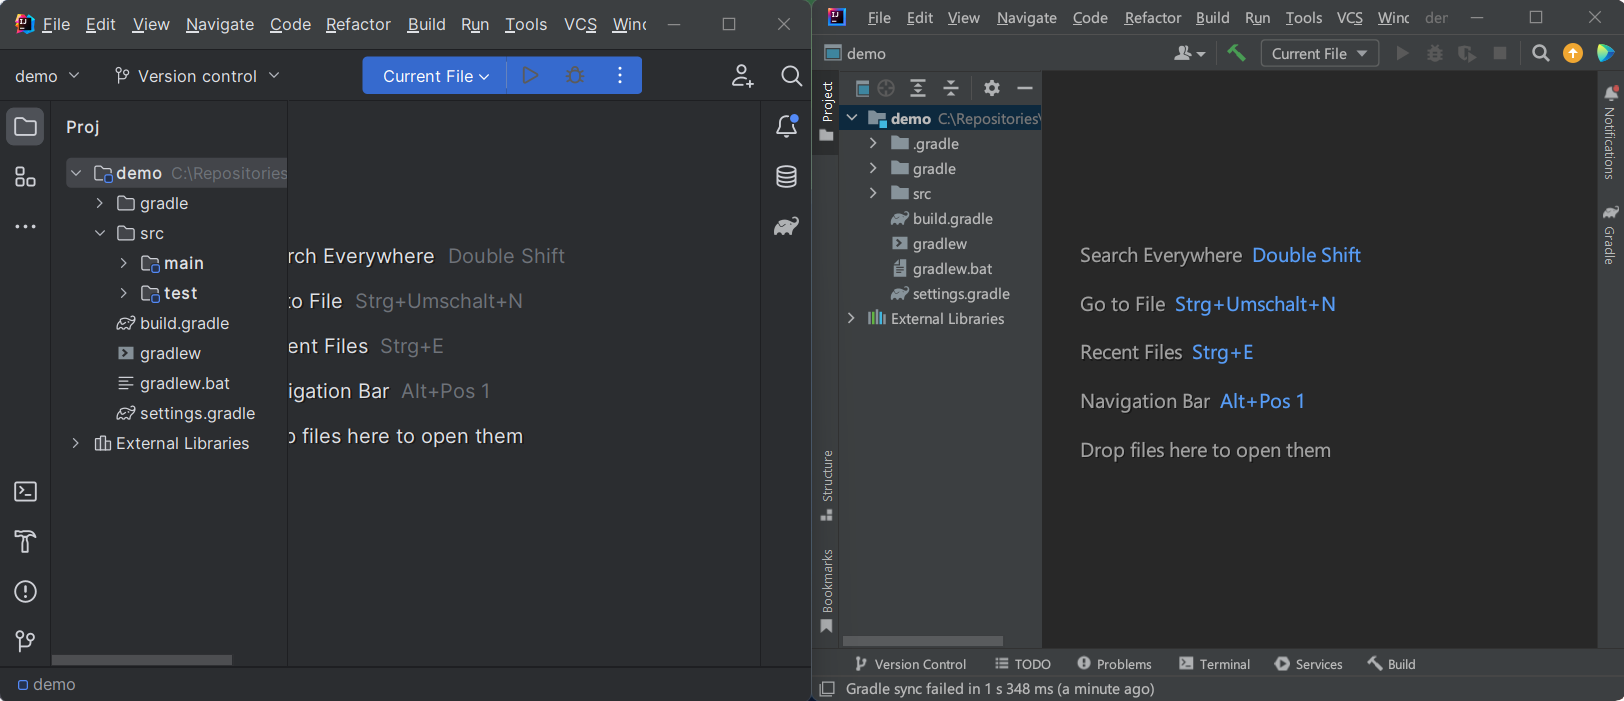Open the Version control dropdown
This screenshot has width=1624, height=701.
(x=197, y=76)
